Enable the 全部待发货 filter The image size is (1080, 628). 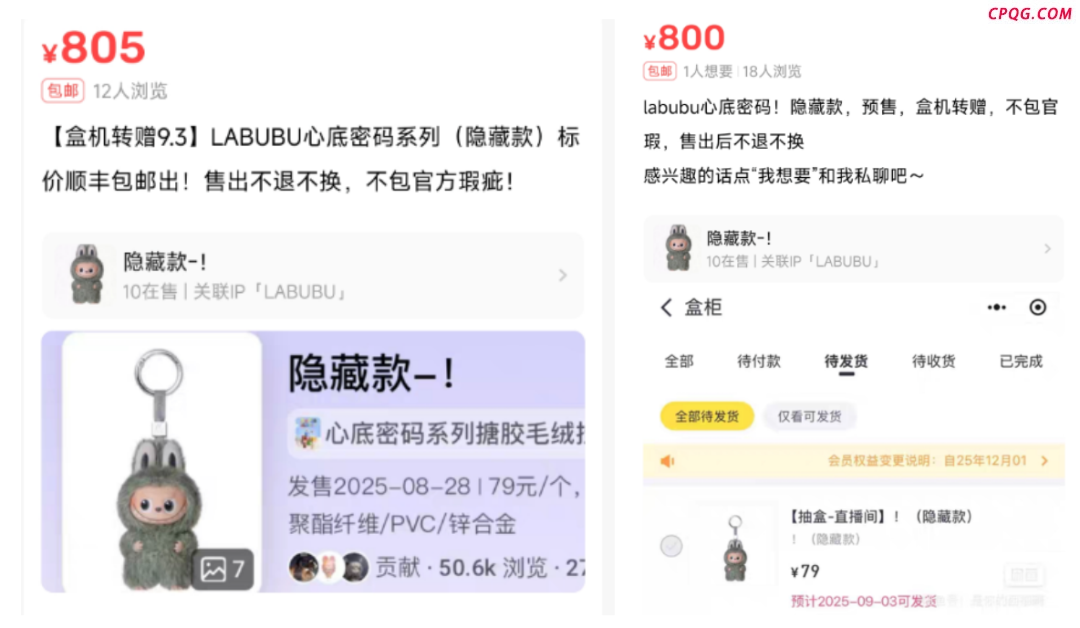(x=707, y=417)
